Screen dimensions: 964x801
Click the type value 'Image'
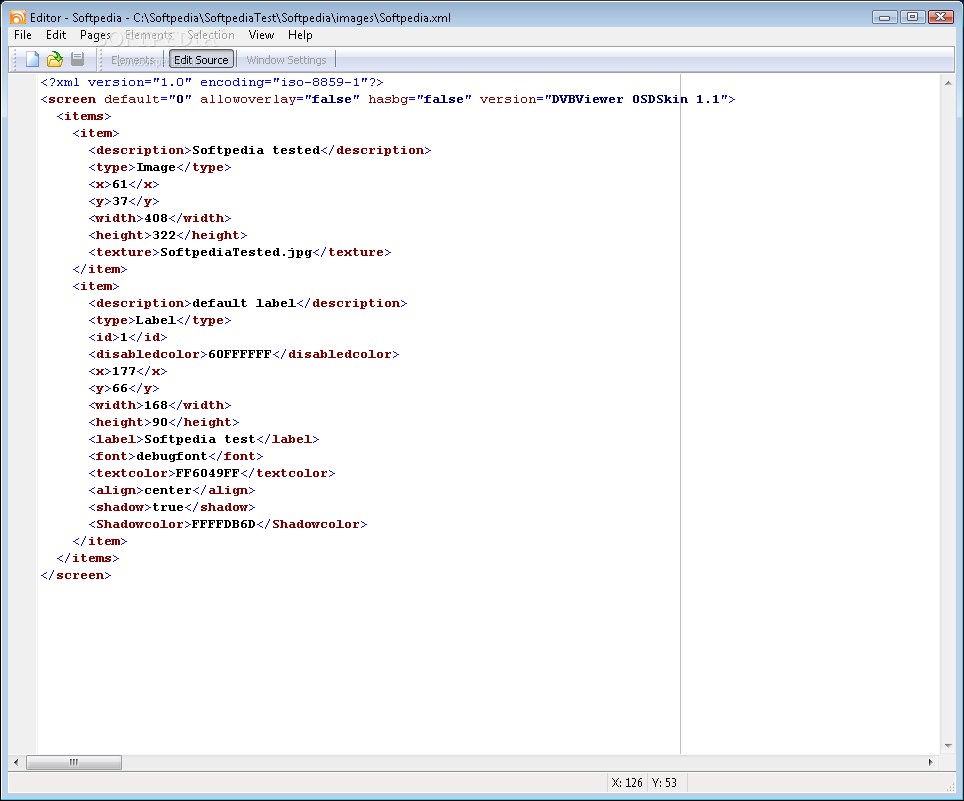point(156,167)
